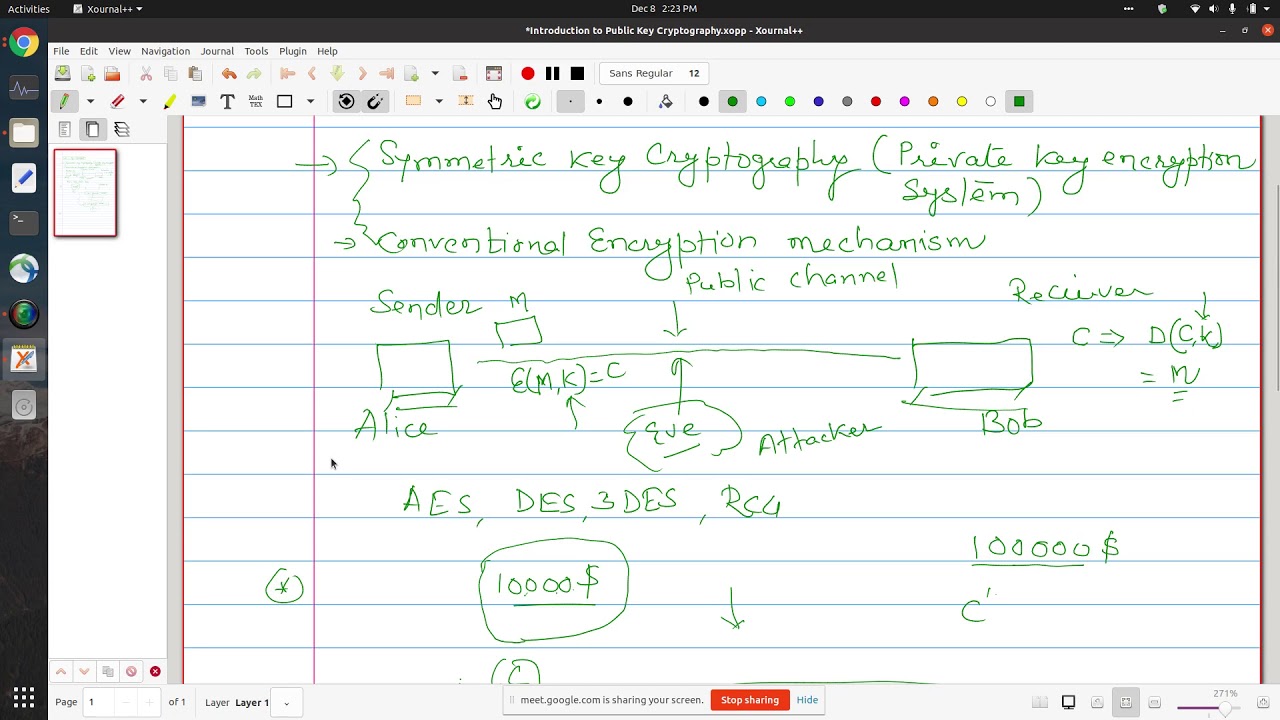Open the select region dropdown arrow

tap(438, 101)
